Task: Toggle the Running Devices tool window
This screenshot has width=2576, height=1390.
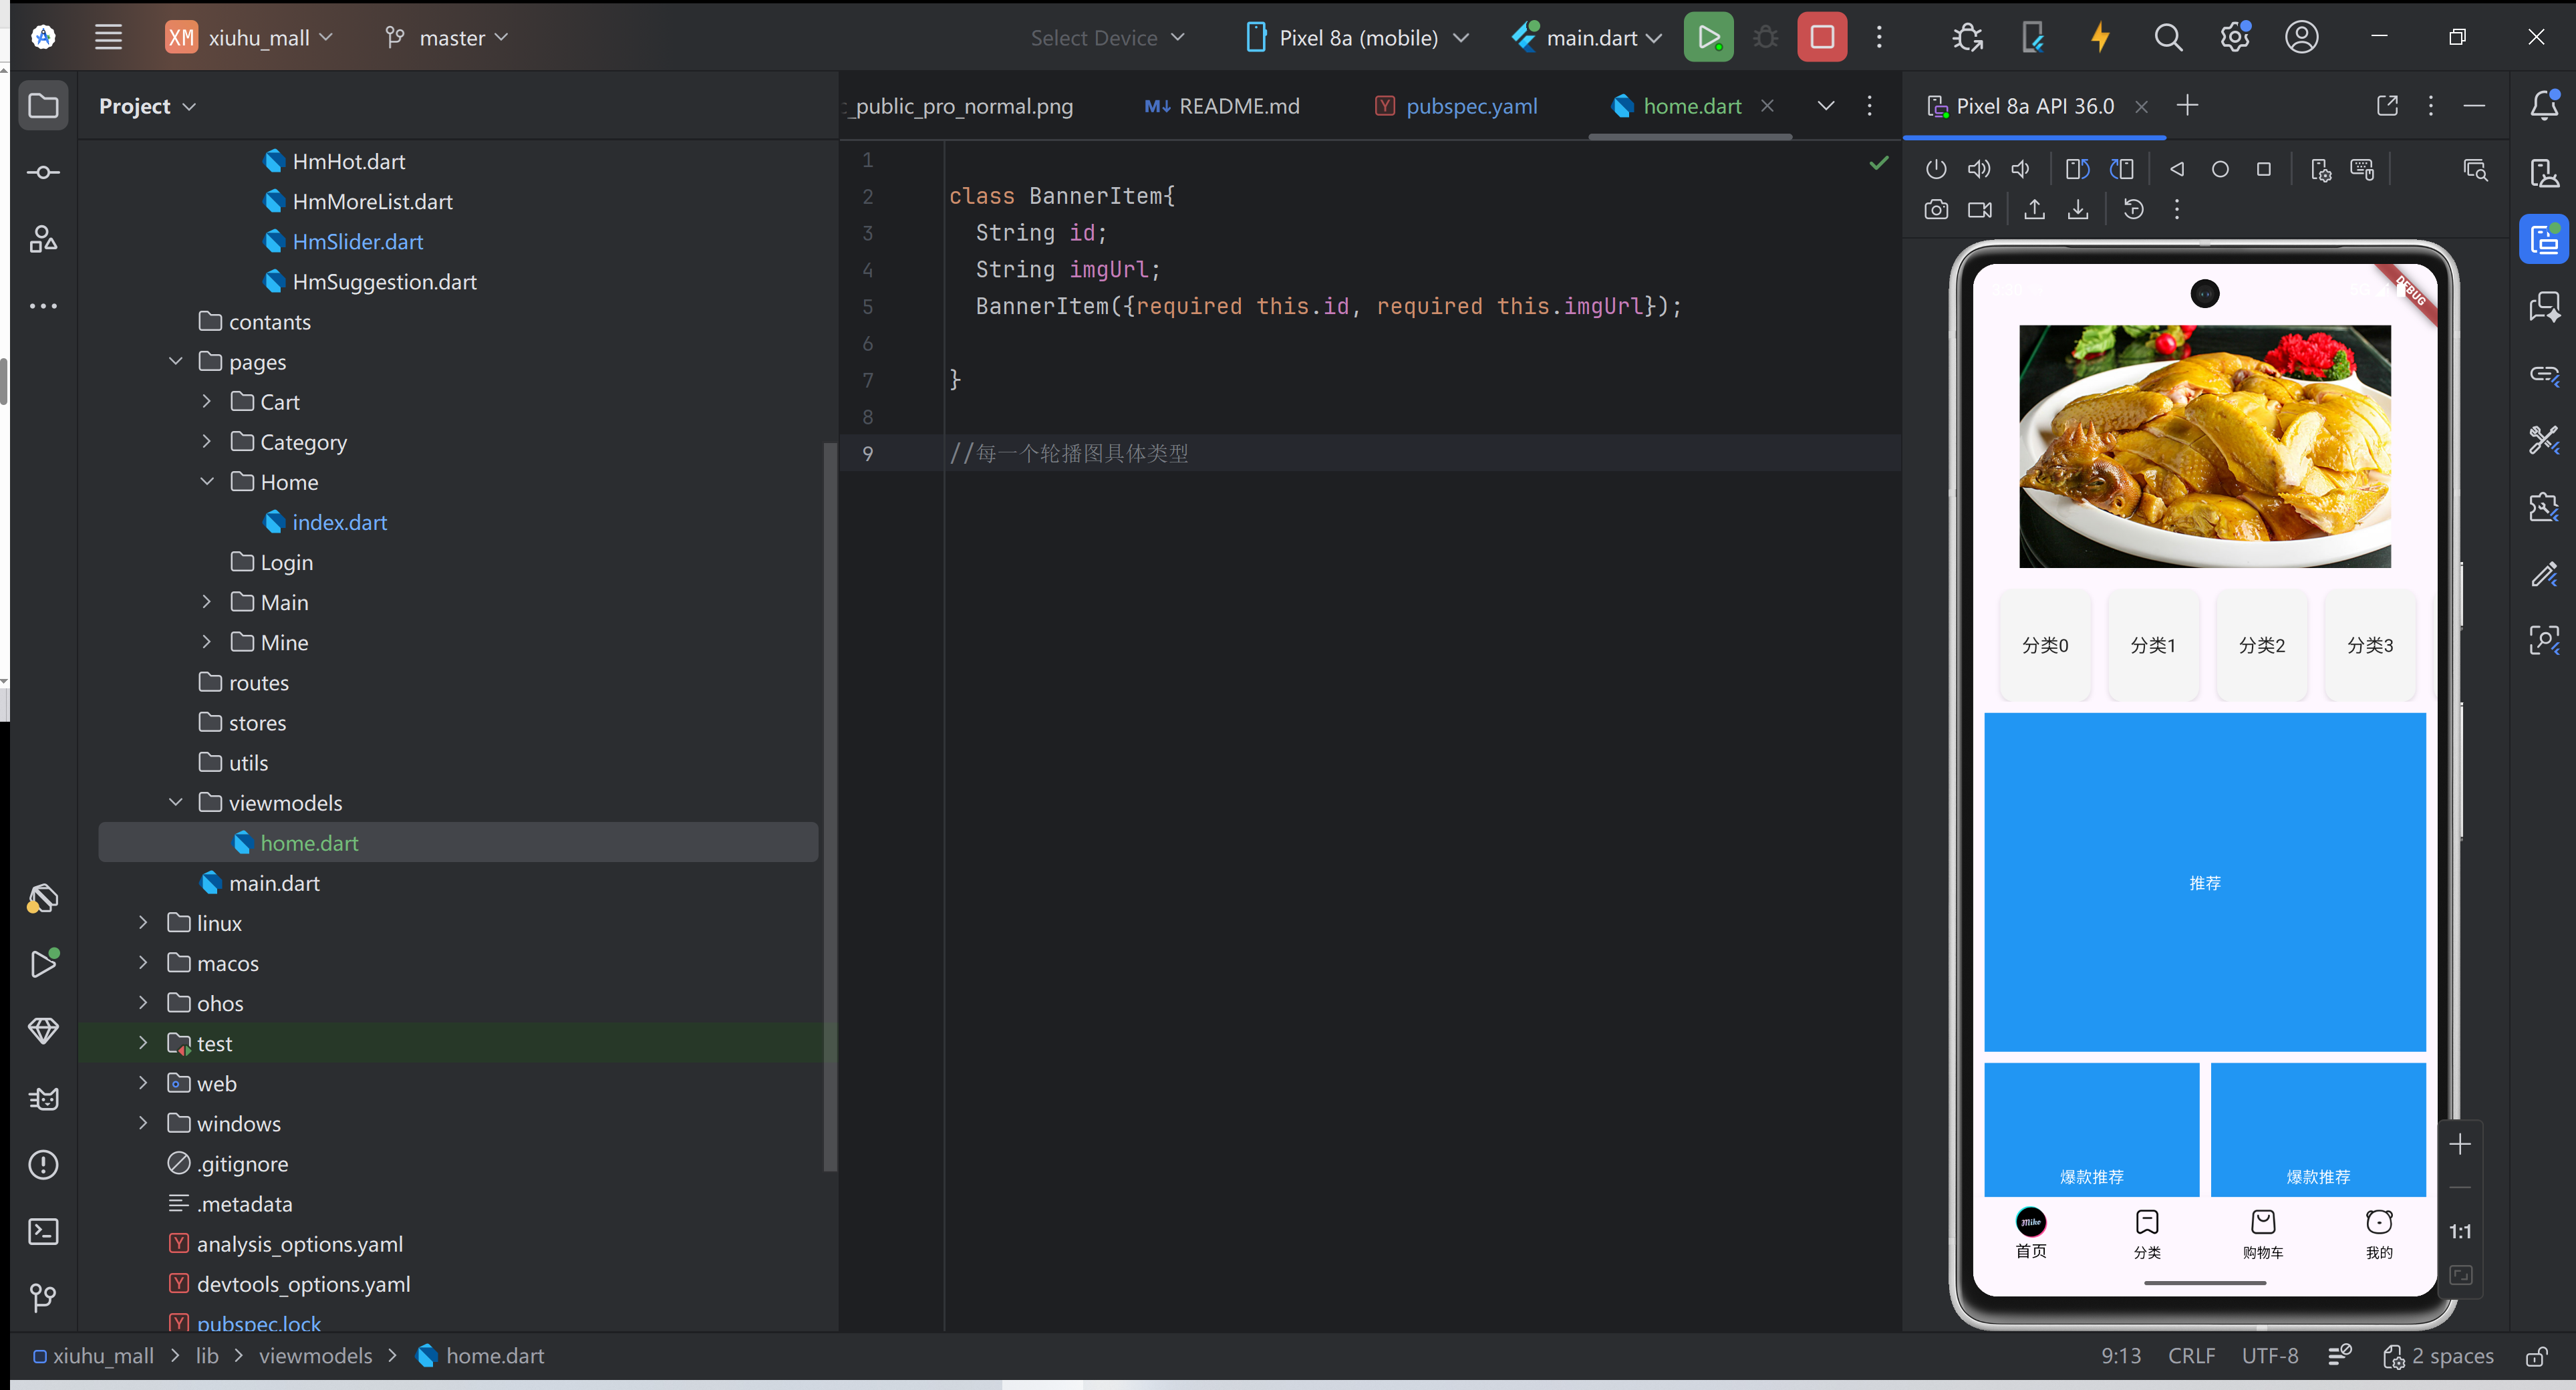Action: pyautogui.click(x=2543, y=240)
